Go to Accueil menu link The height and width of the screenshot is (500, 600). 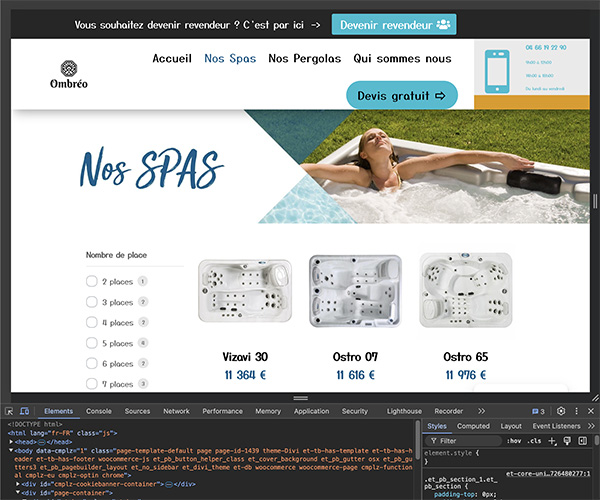[x=172, y=59]
